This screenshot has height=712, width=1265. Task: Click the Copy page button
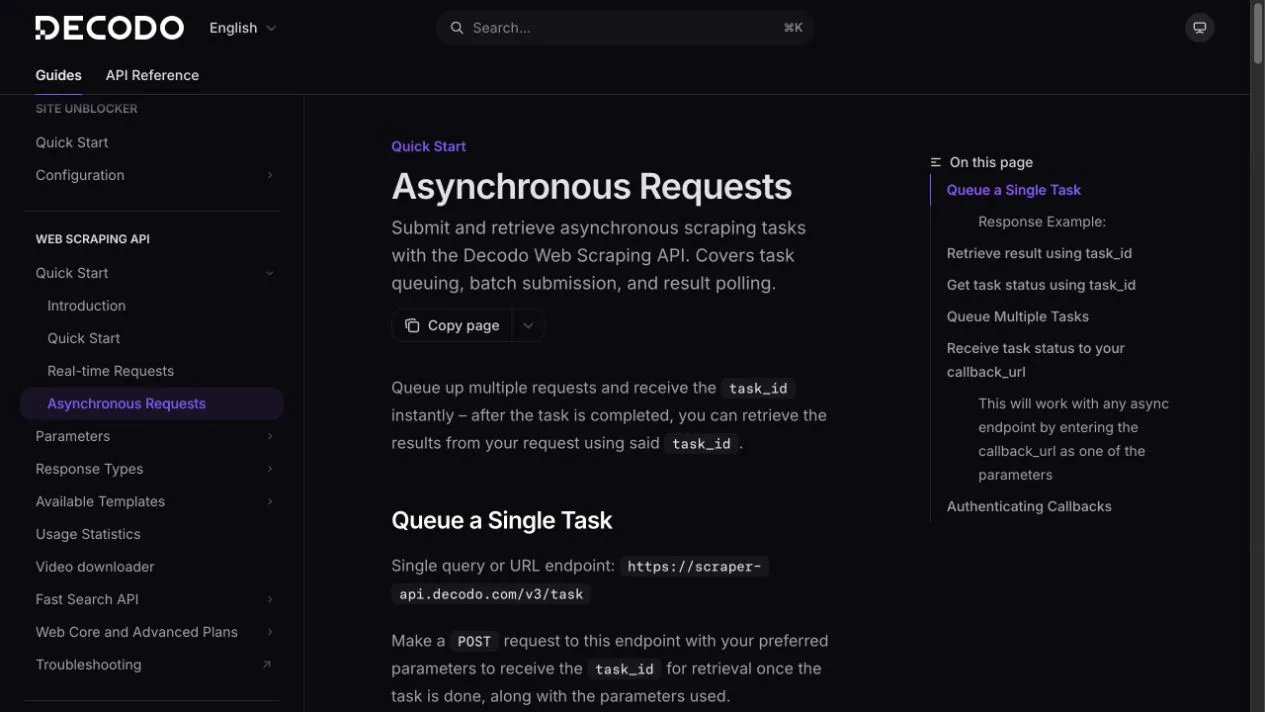[452, 326]
